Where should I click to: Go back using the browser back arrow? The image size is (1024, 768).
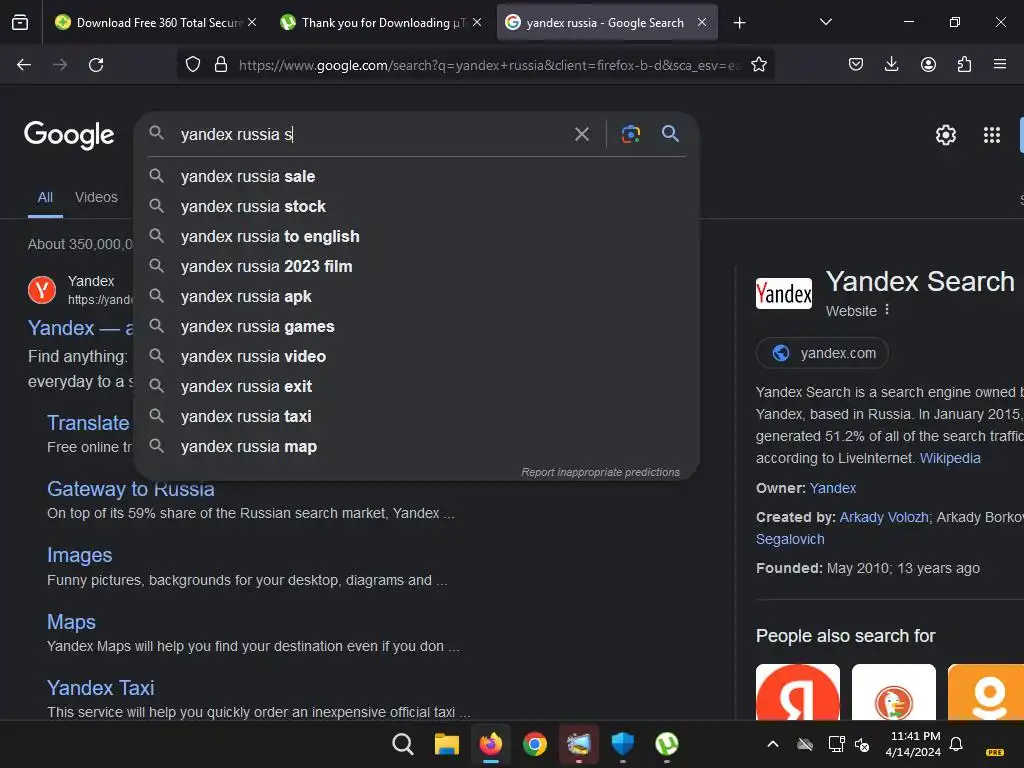click(x=24, y=65)
